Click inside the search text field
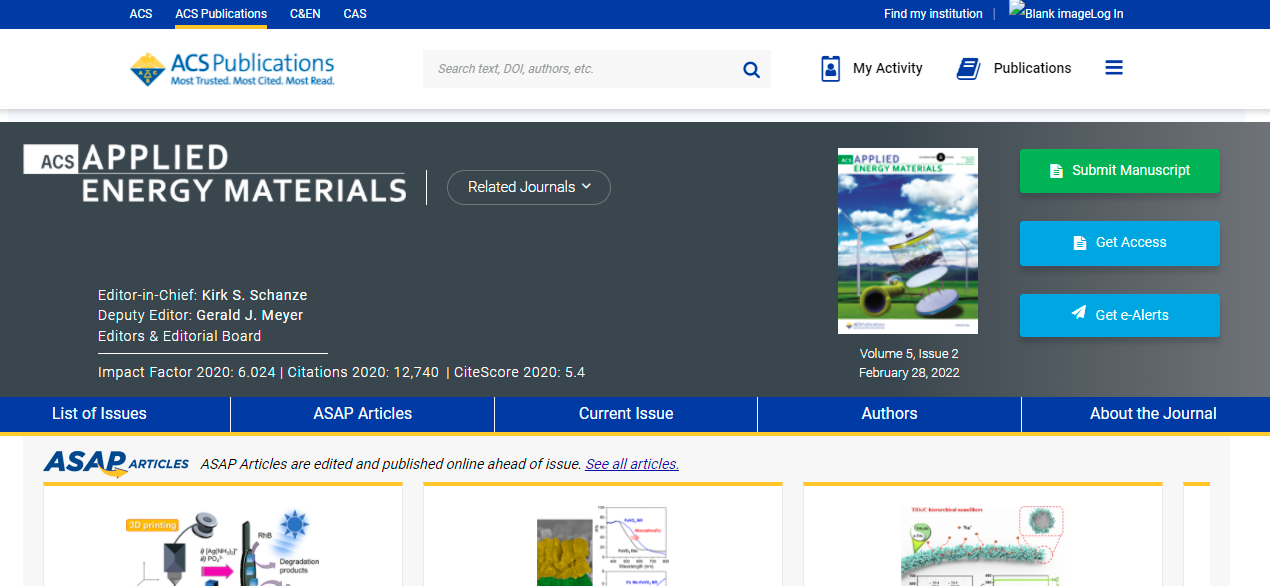Screen dimensions: 1270x586 580,69
